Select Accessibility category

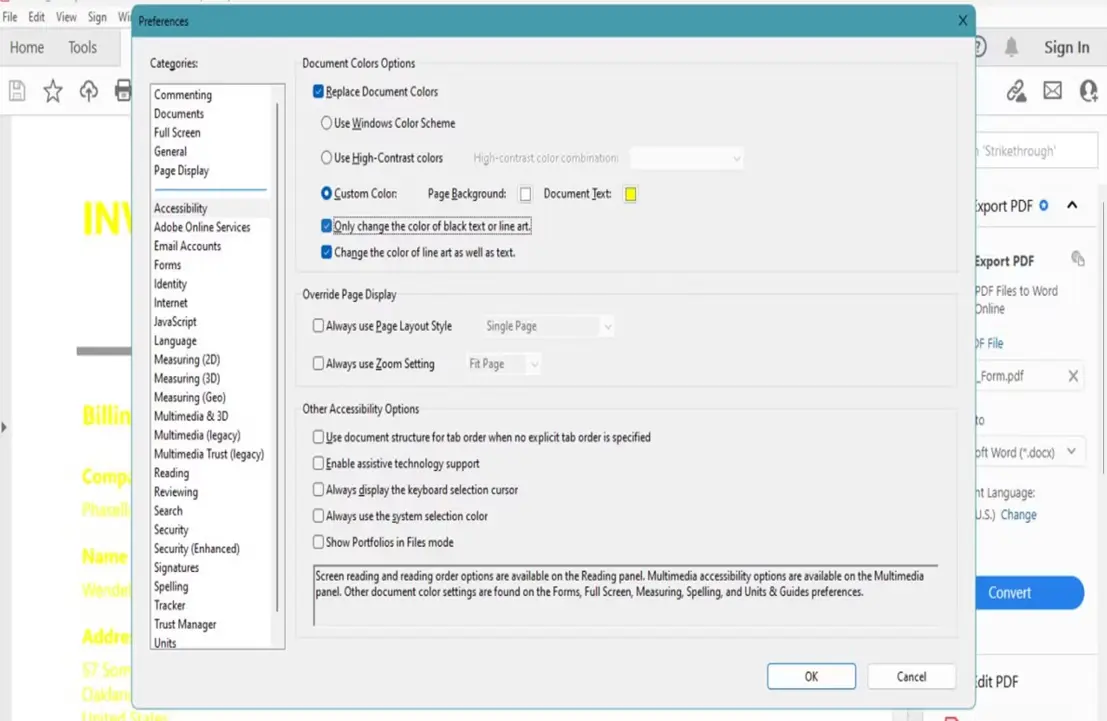(181, 208)
